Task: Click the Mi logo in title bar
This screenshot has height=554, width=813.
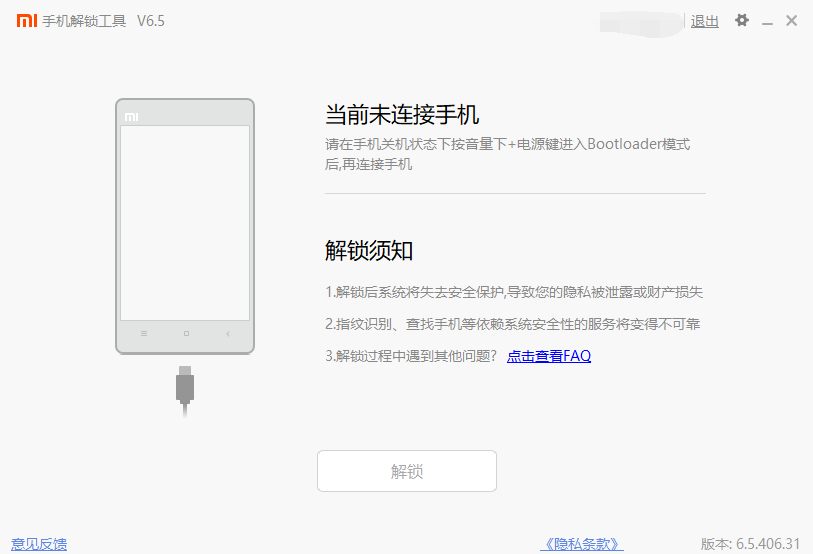Action: 27,21
